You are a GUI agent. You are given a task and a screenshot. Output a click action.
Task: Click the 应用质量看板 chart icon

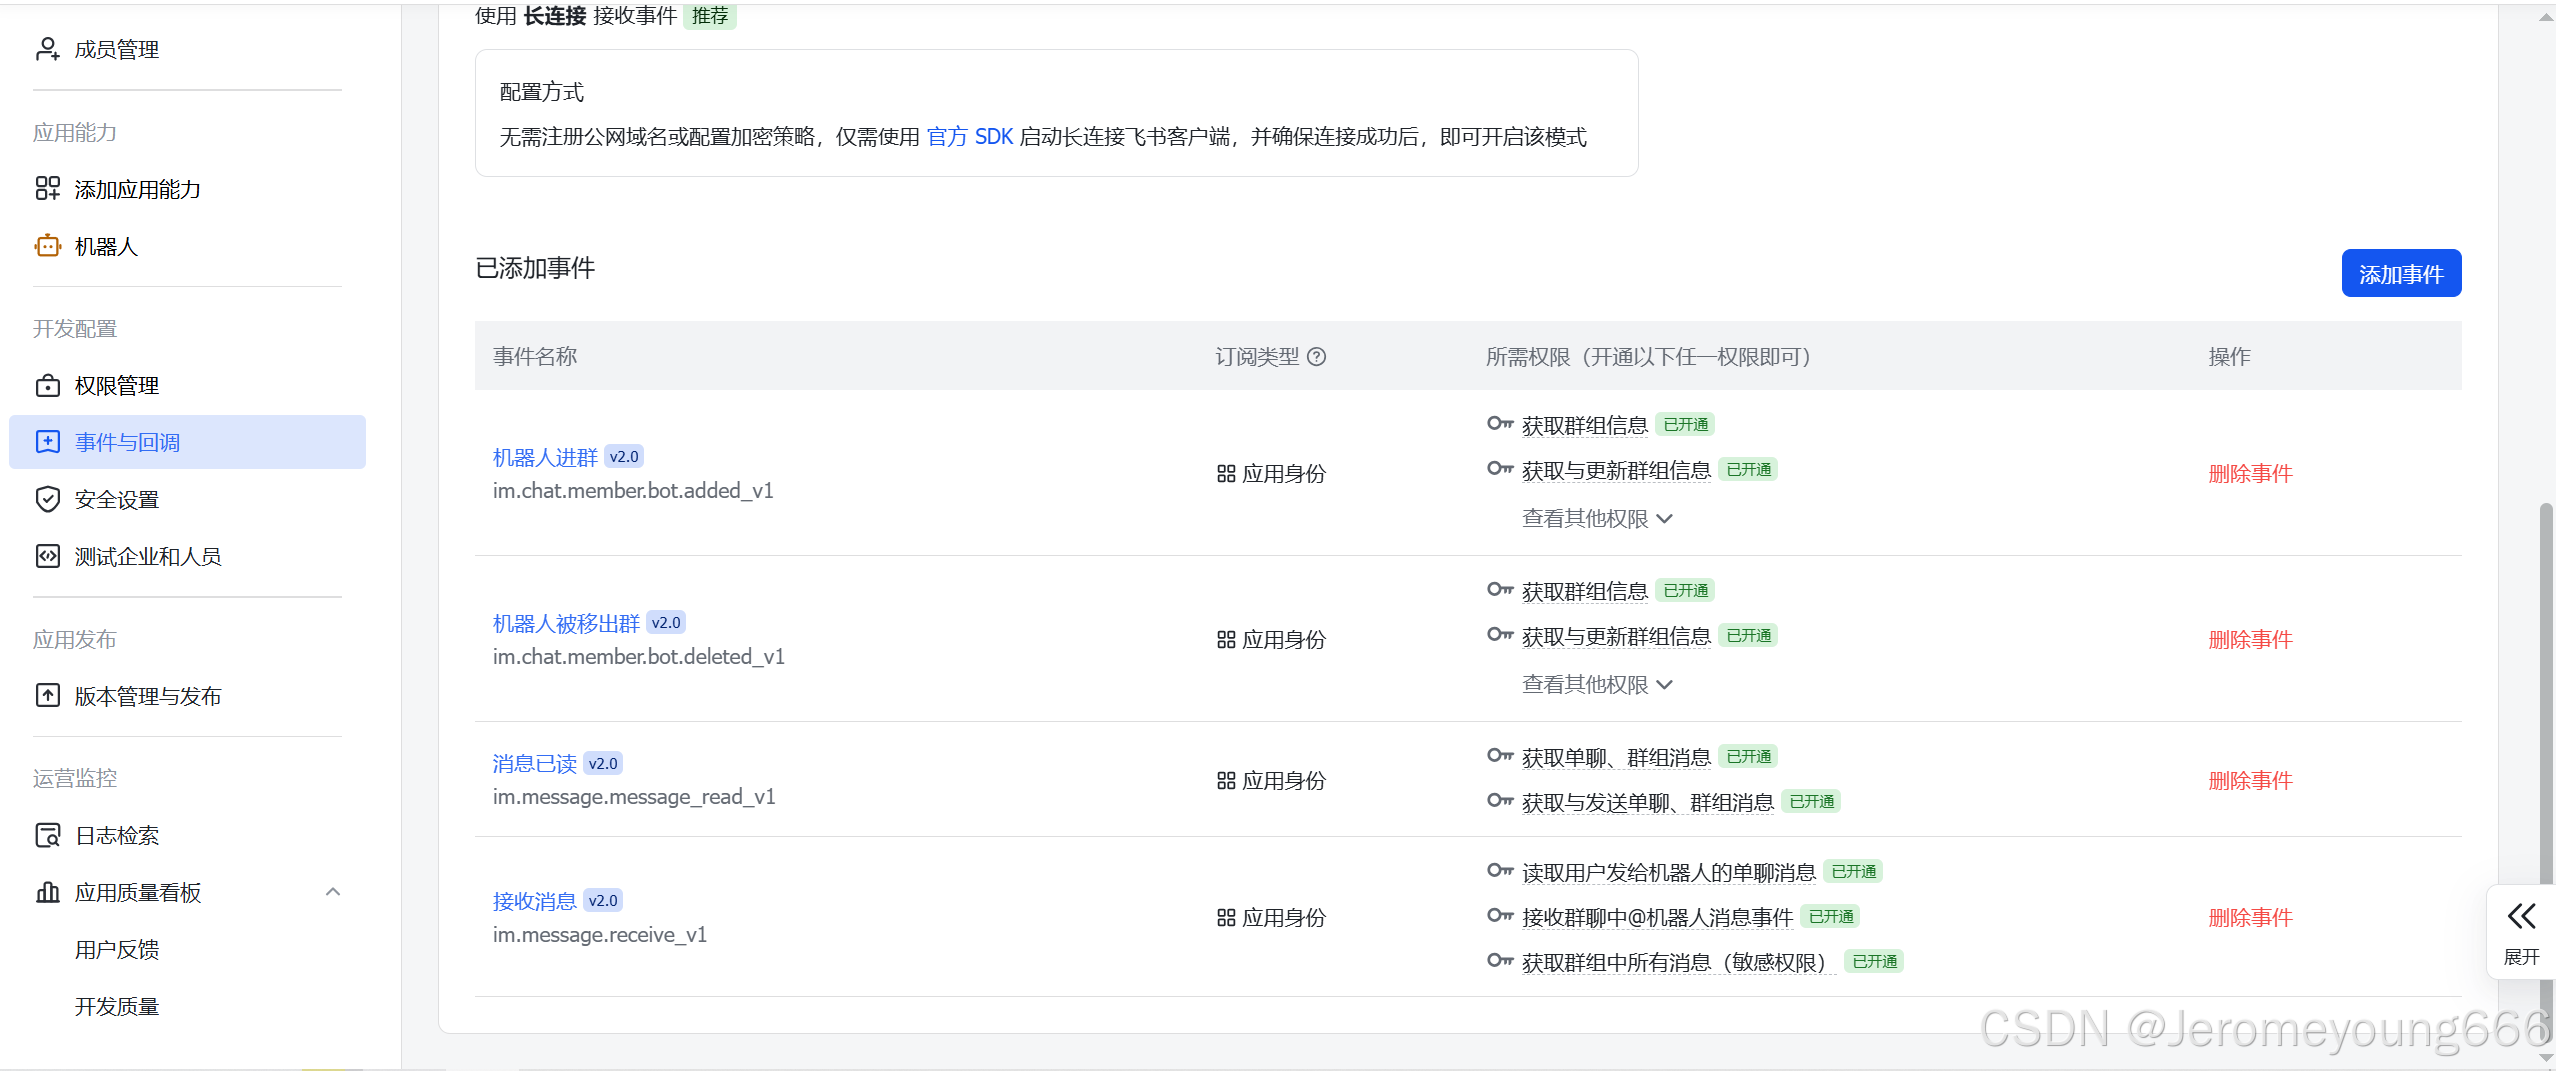pyautogui.click(x=47, y=892)
